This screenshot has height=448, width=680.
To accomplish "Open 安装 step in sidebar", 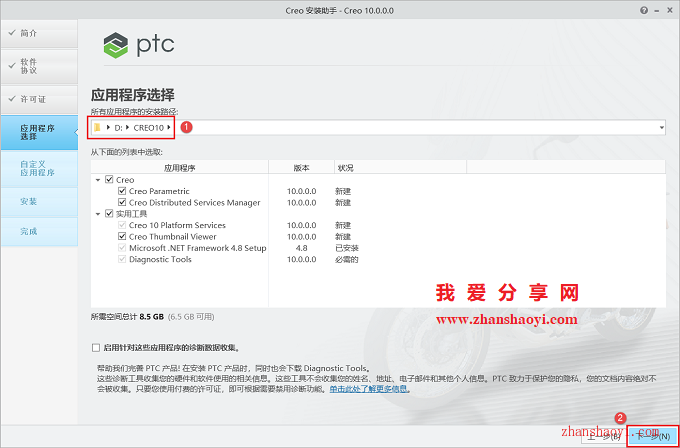I will tap(39, 202).
